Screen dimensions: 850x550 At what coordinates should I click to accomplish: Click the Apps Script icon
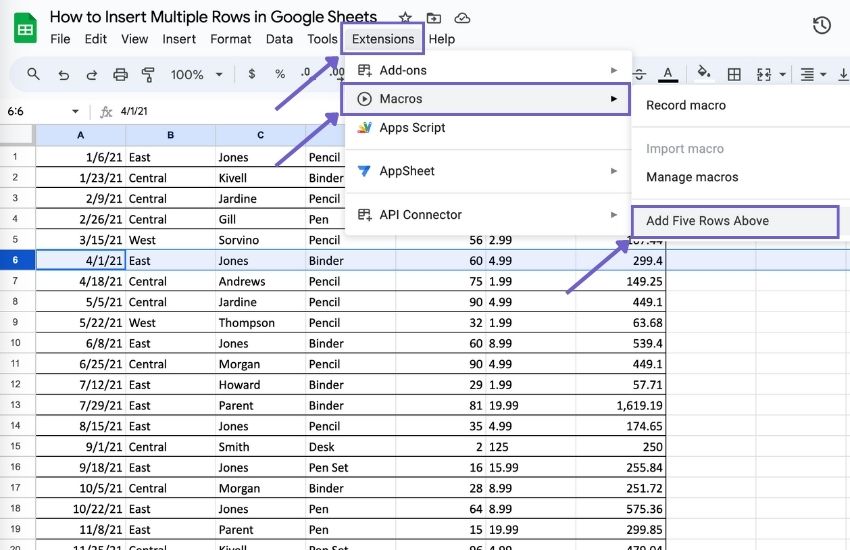click(x=364, y=128)
